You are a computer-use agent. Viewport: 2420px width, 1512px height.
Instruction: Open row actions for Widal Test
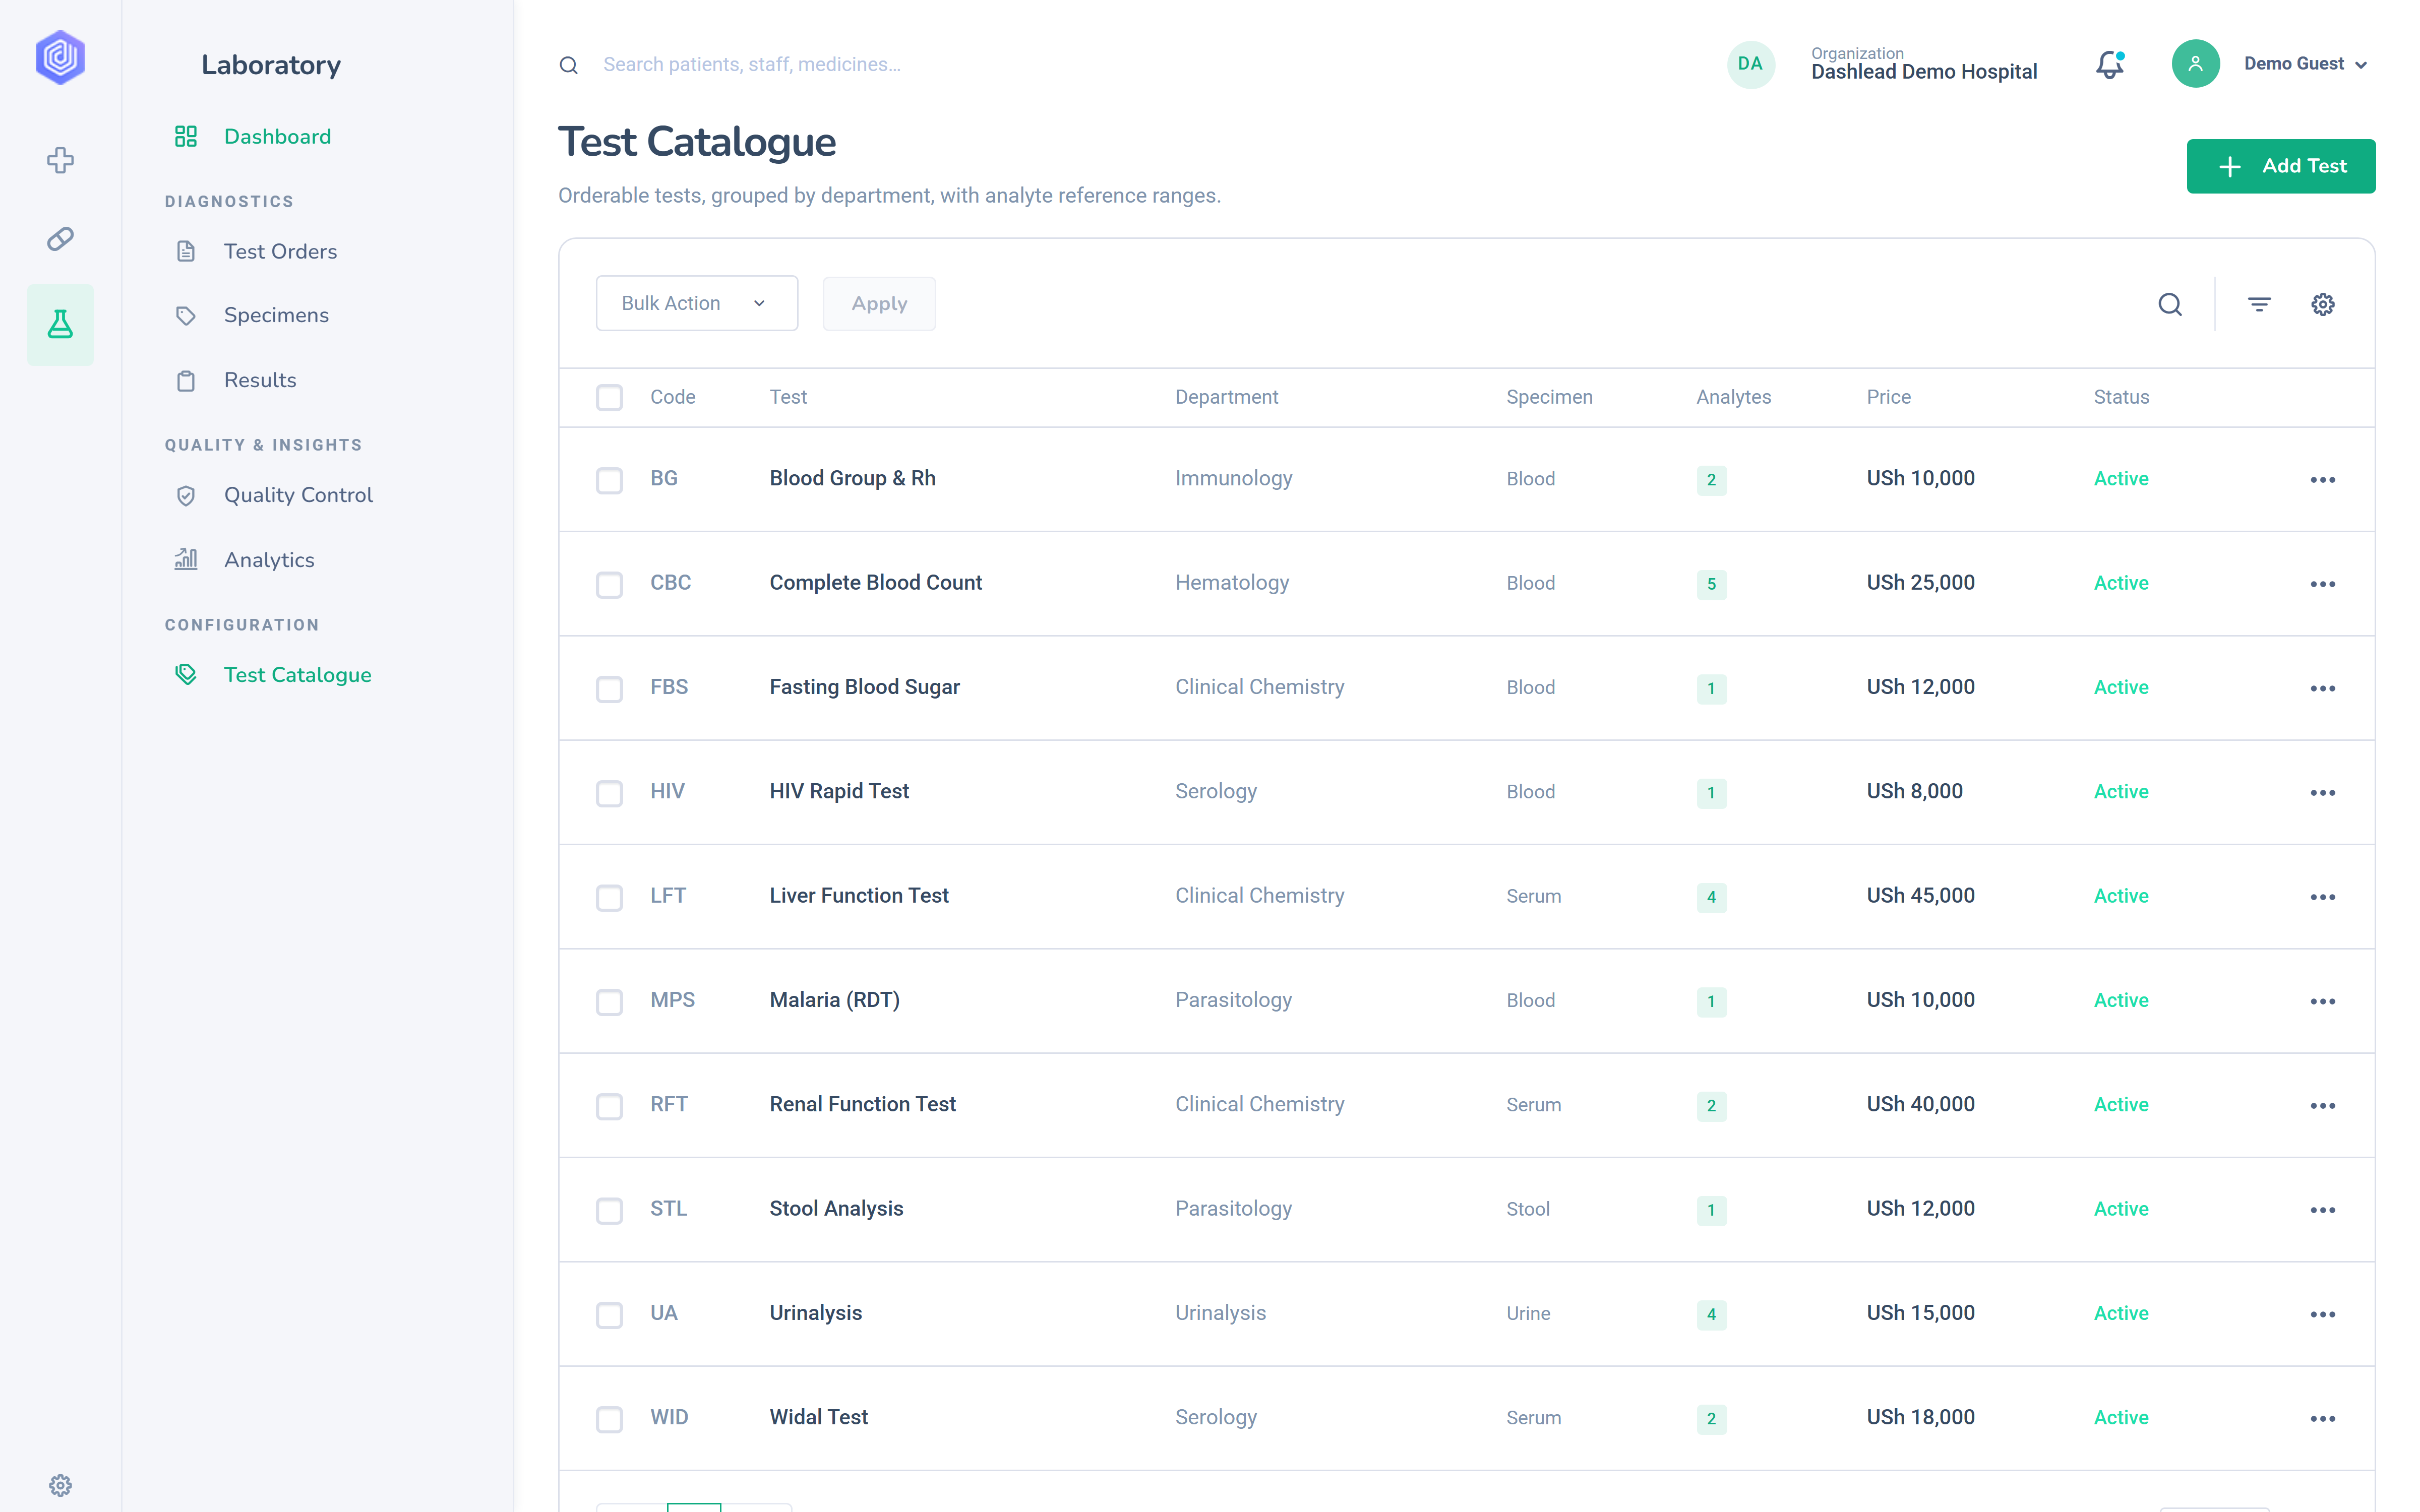(2323, 1419)
